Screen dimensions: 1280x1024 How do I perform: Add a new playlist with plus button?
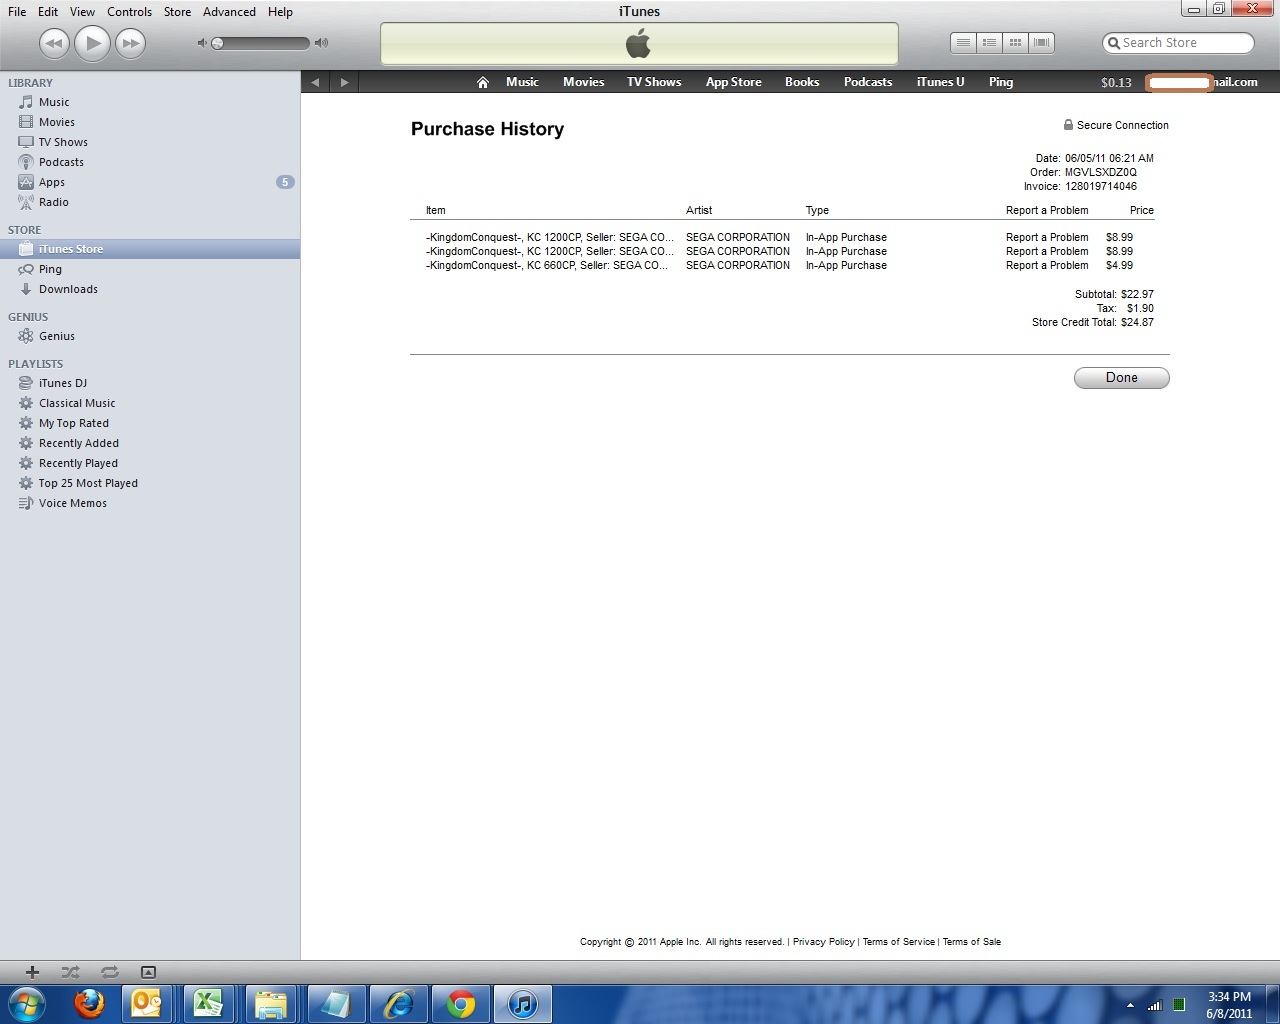pyautogui.click(x=32, y=972)
